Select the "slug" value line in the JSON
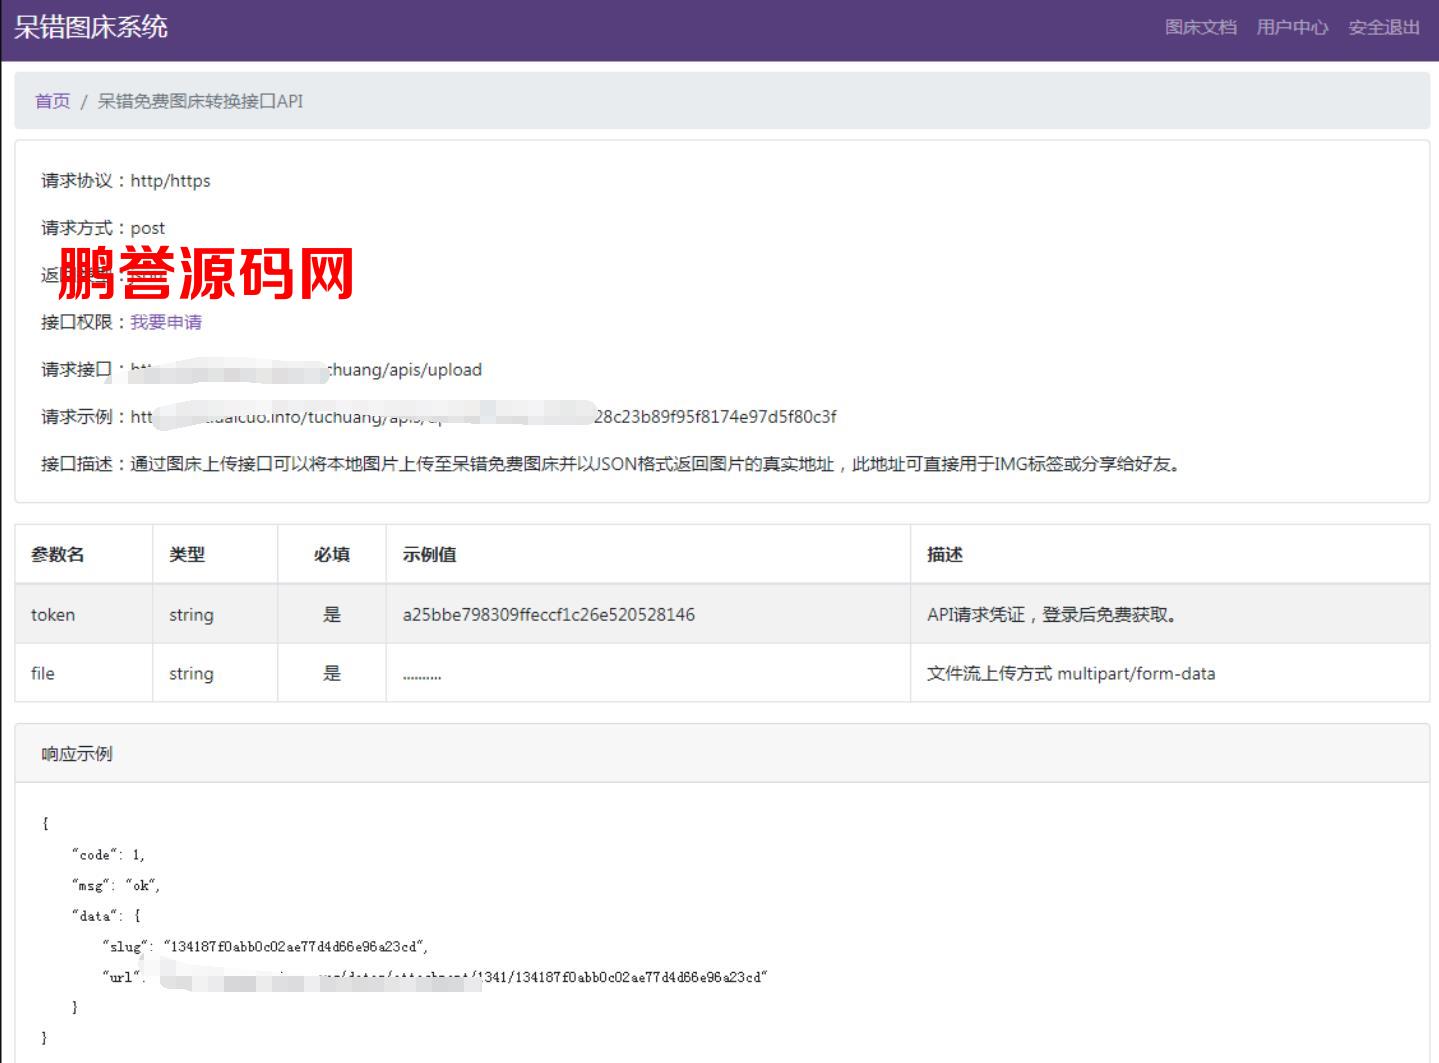1439x1063 pixels. click(265, 946)
